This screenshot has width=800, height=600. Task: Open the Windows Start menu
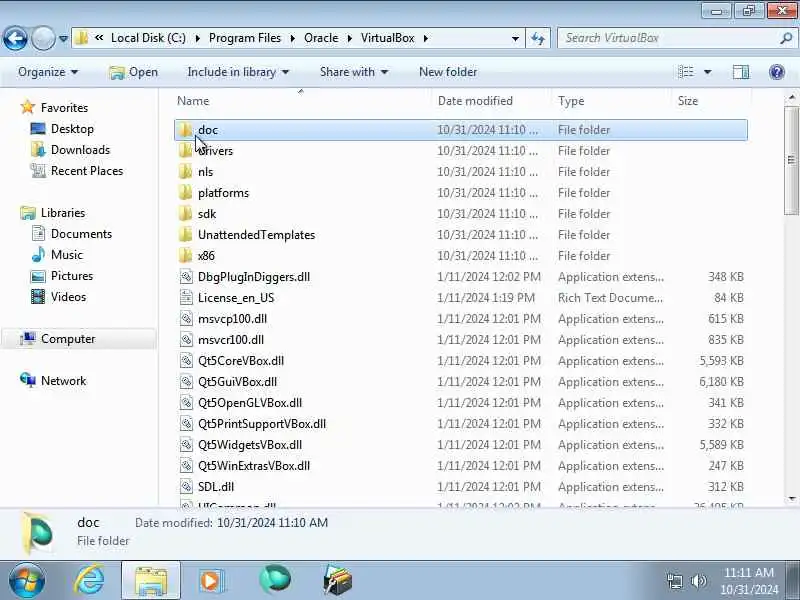[26, 580]
